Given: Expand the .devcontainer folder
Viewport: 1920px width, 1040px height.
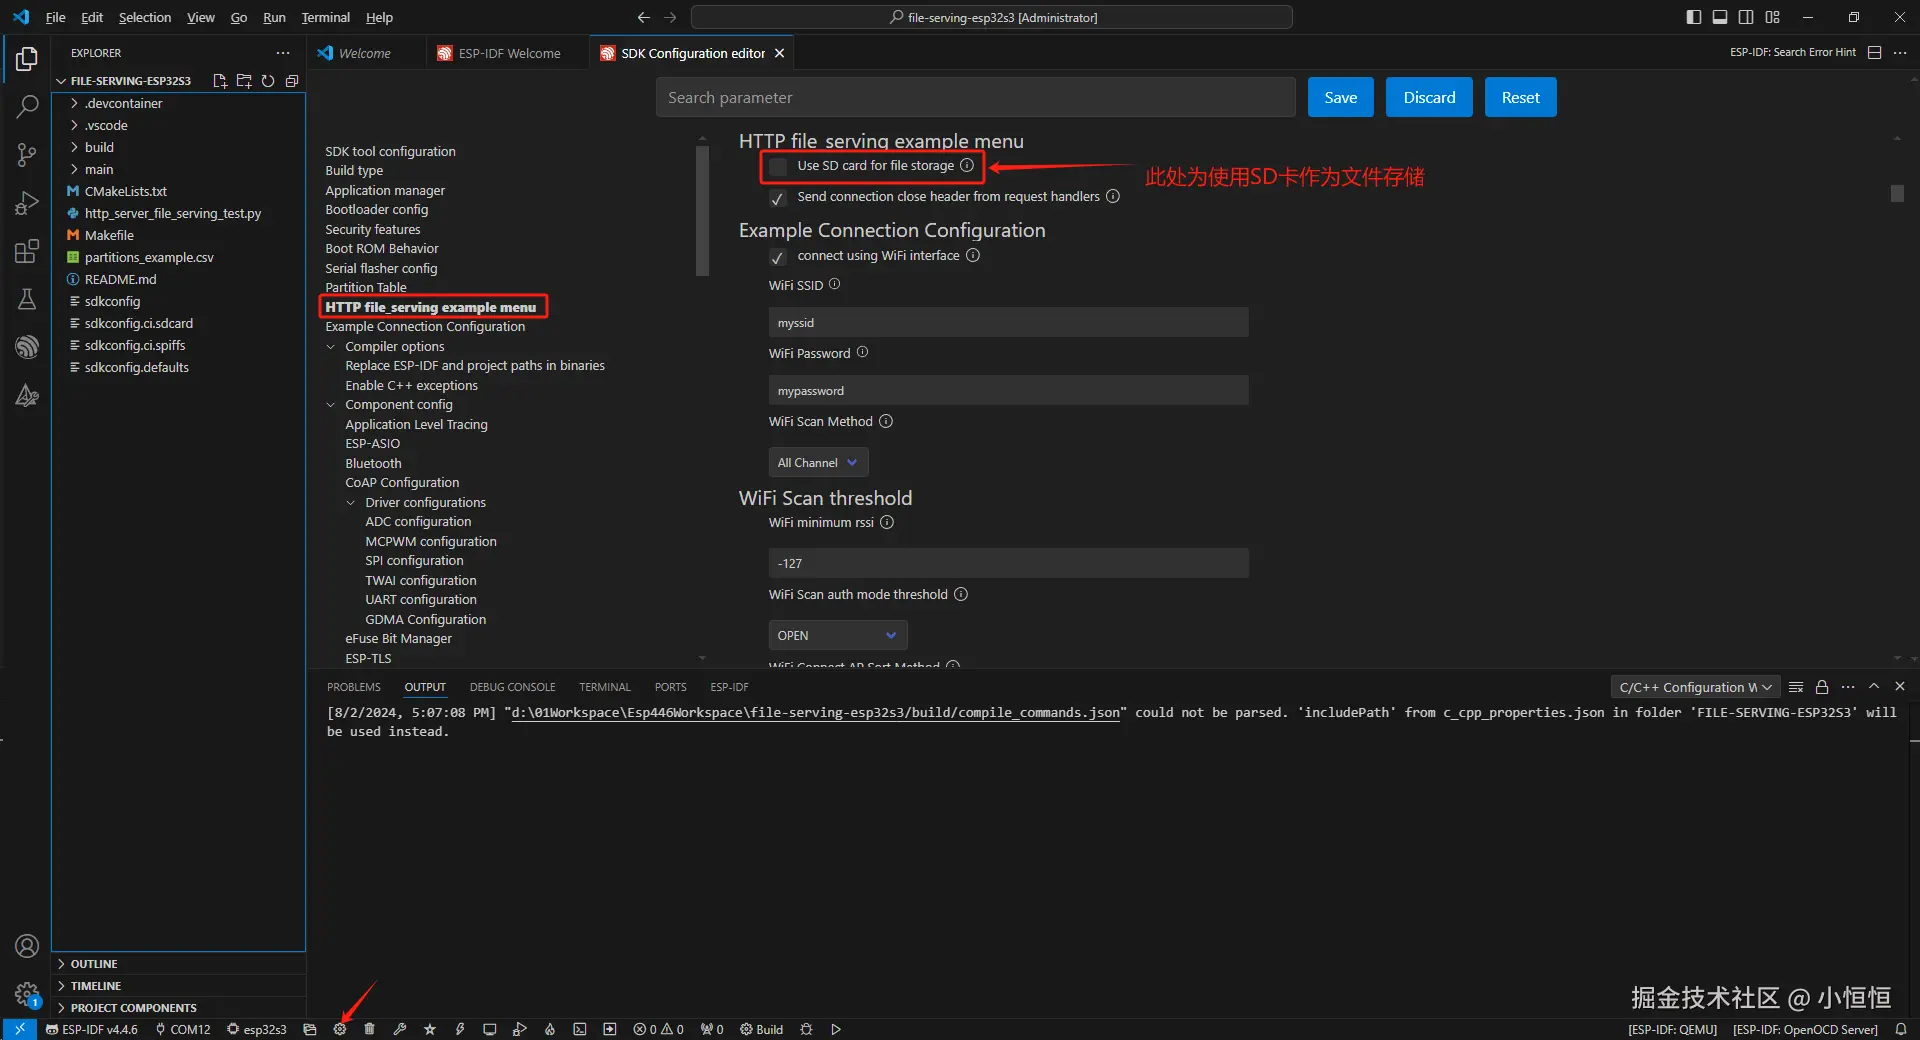Looking at the screenshot, I should (74, 103).
